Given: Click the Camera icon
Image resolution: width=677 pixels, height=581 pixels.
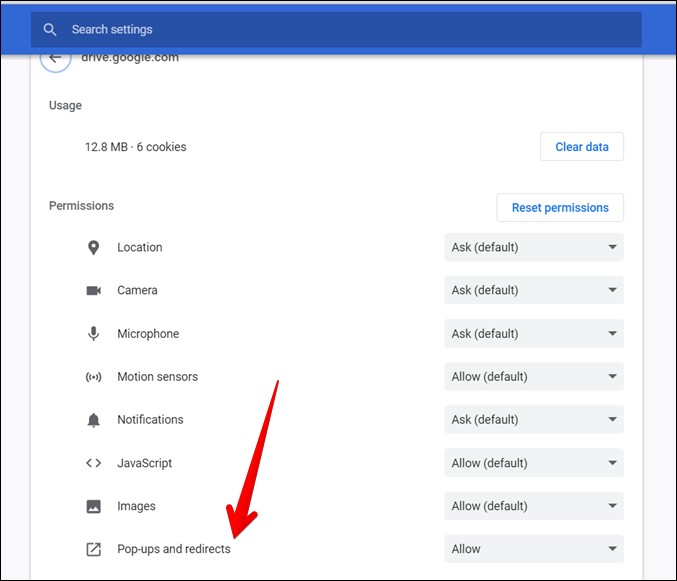Looking at the screenshot, I should pos(93,290).
